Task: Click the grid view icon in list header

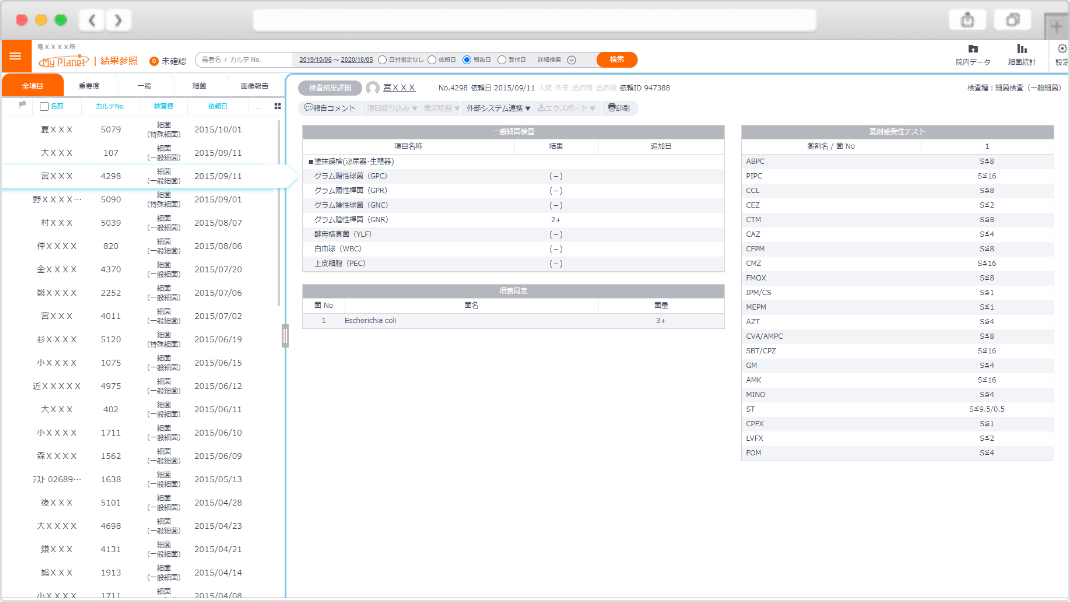Action: coord(278,105)
